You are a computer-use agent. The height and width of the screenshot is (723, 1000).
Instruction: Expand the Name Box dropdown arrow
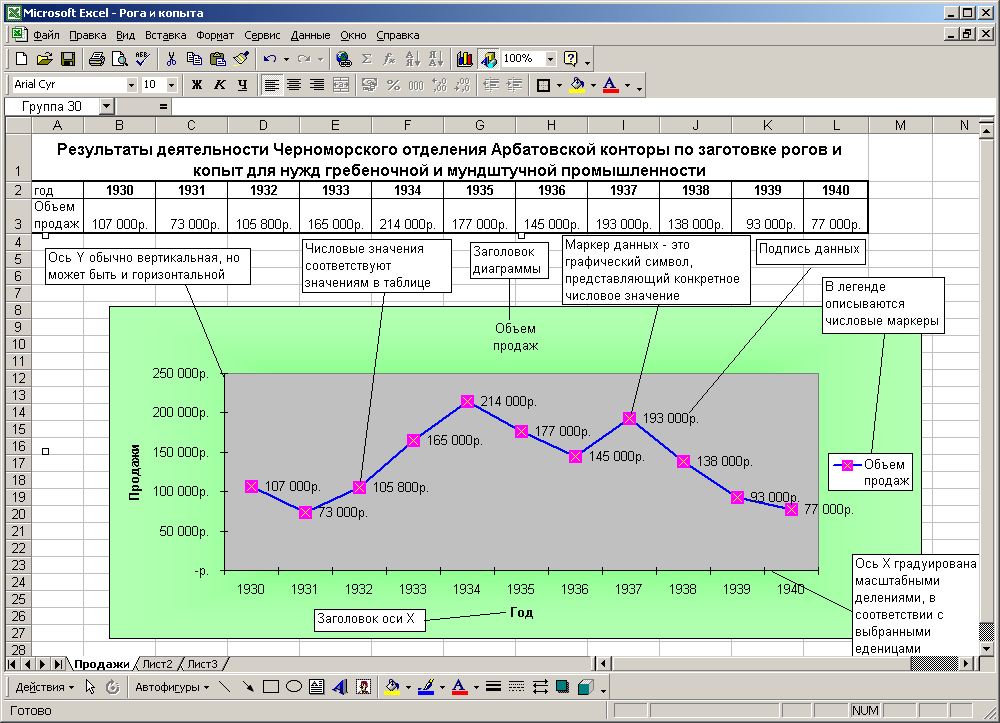pos(107,106)
